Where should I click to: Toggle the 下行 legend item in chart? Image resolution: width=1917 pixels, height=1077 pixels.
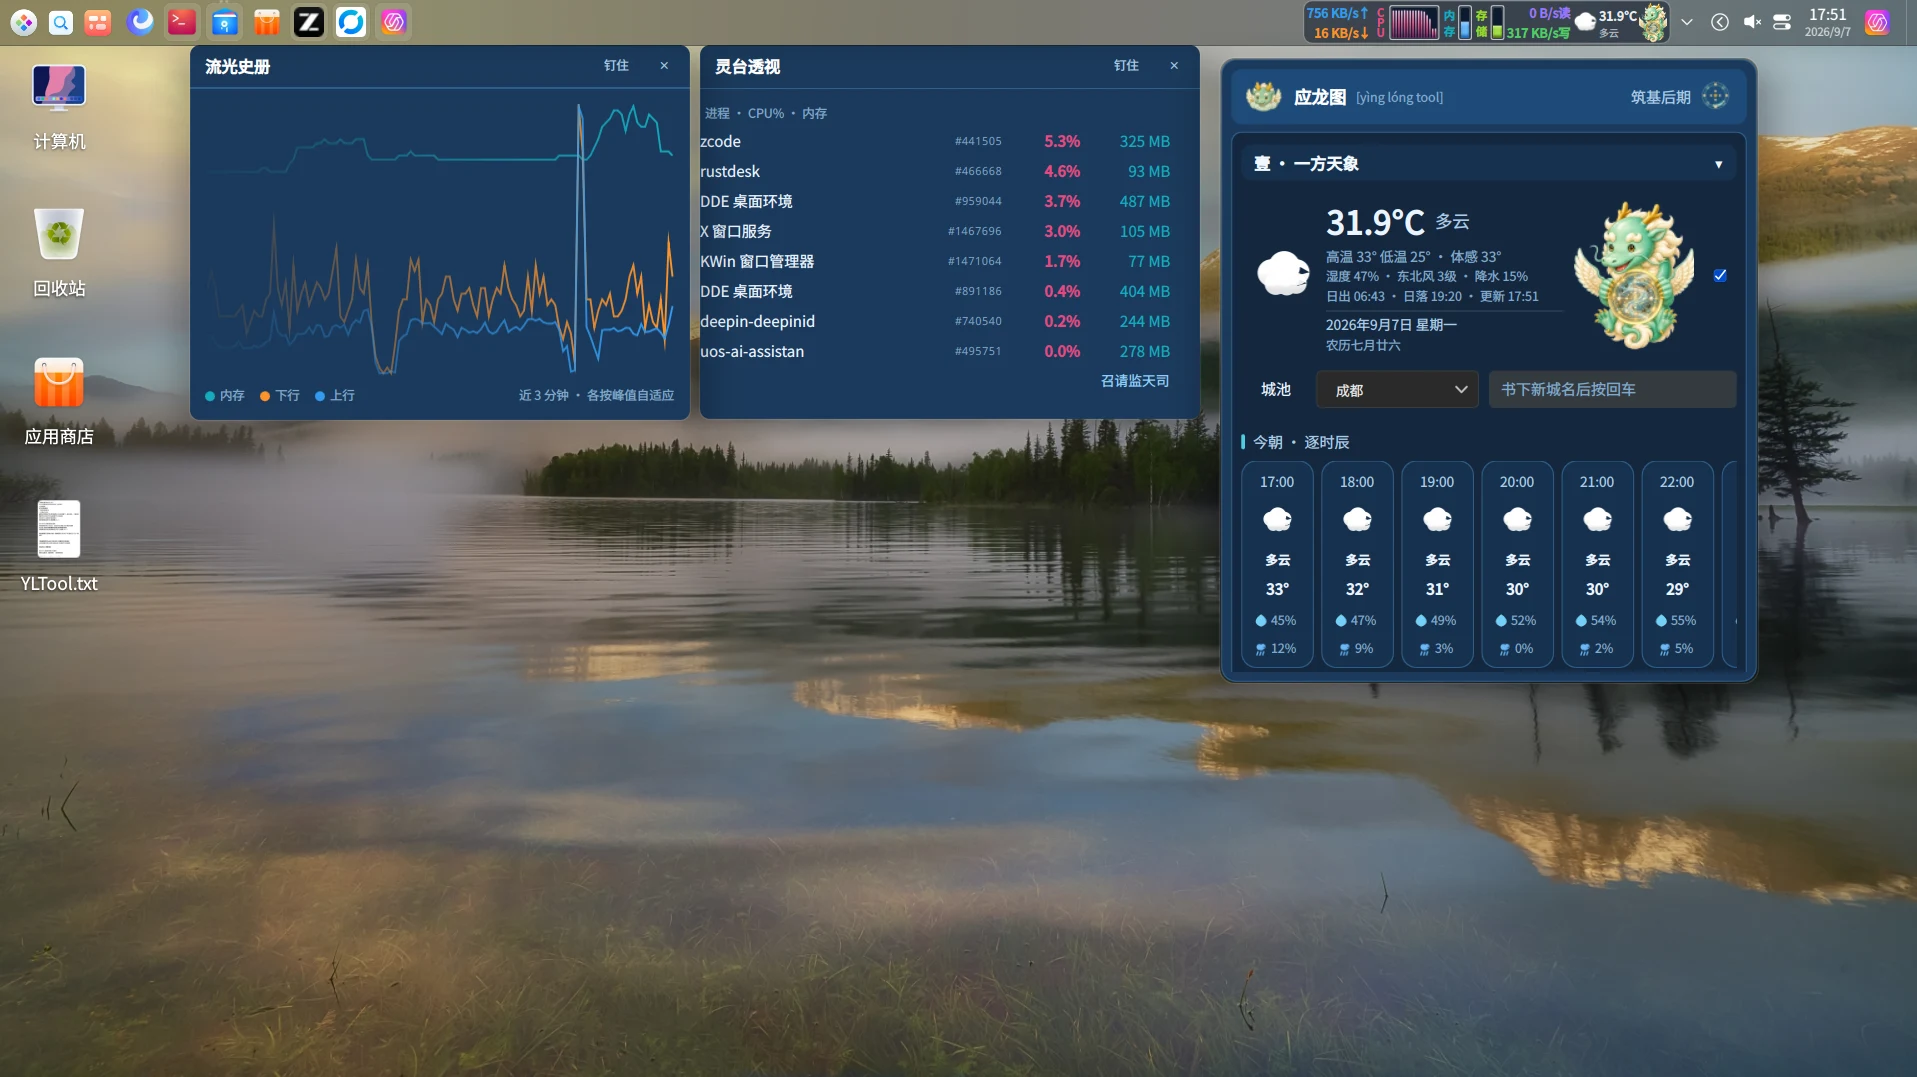(x=280, y=396)
